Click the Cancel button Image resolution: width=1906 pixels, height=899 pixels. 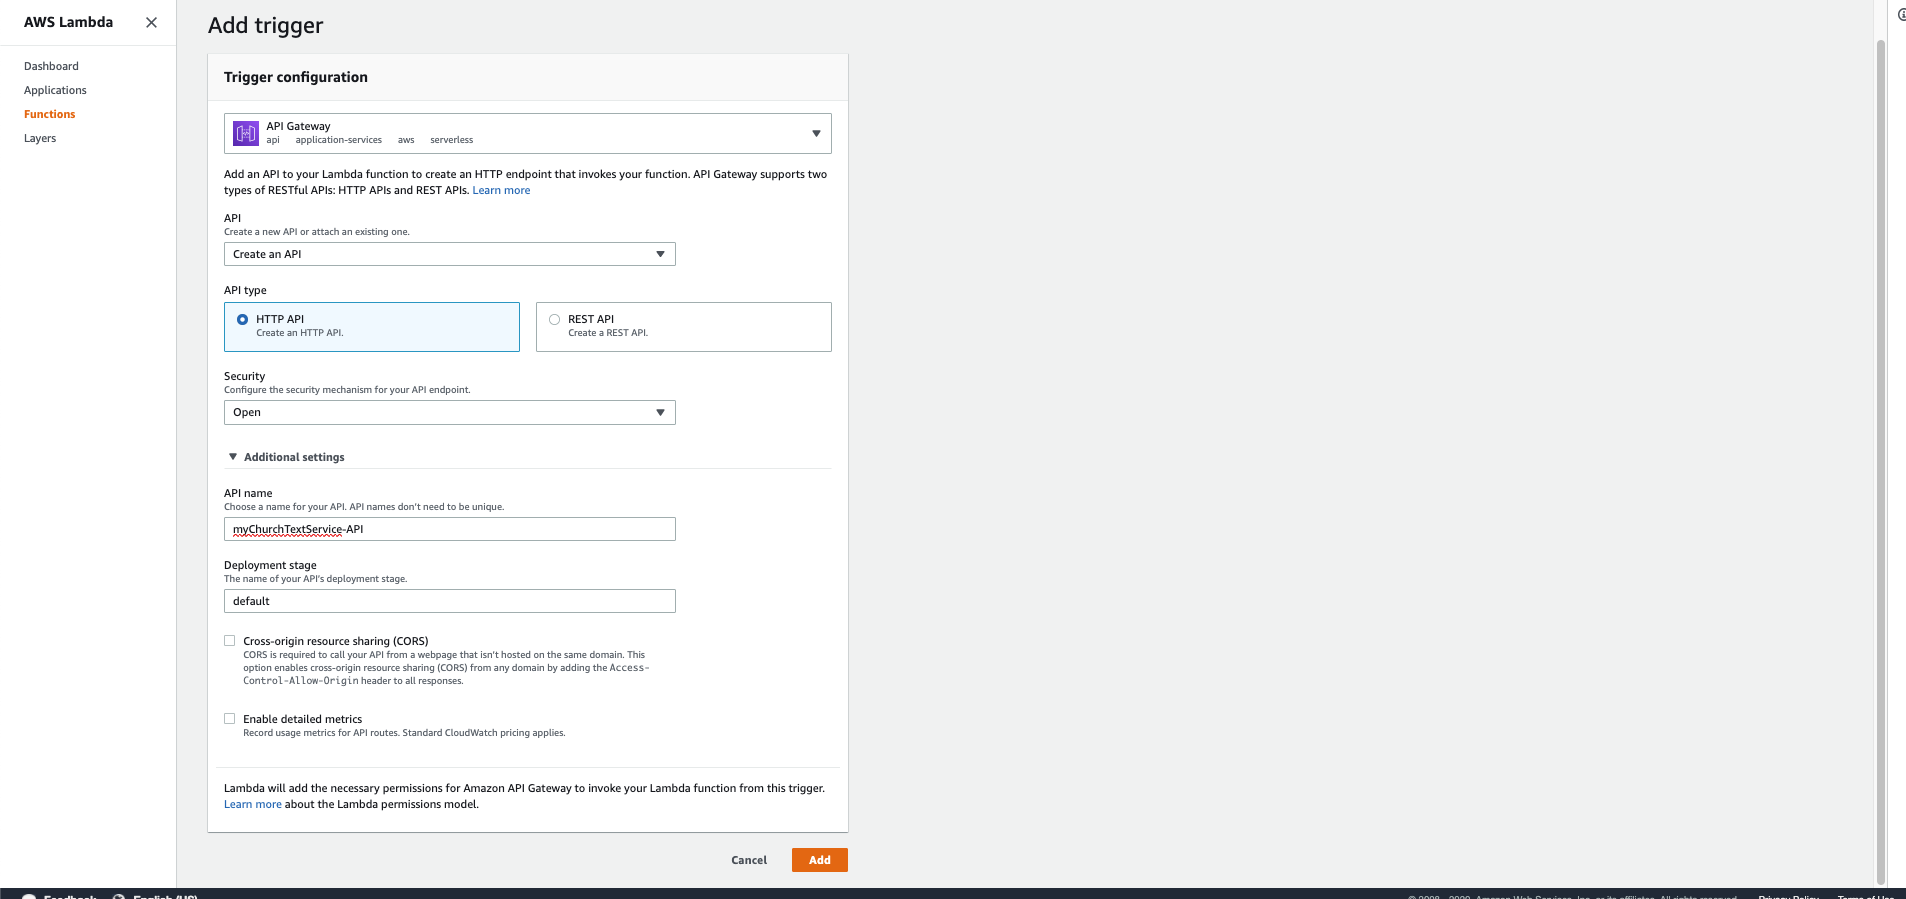click(x=749, y=860)
